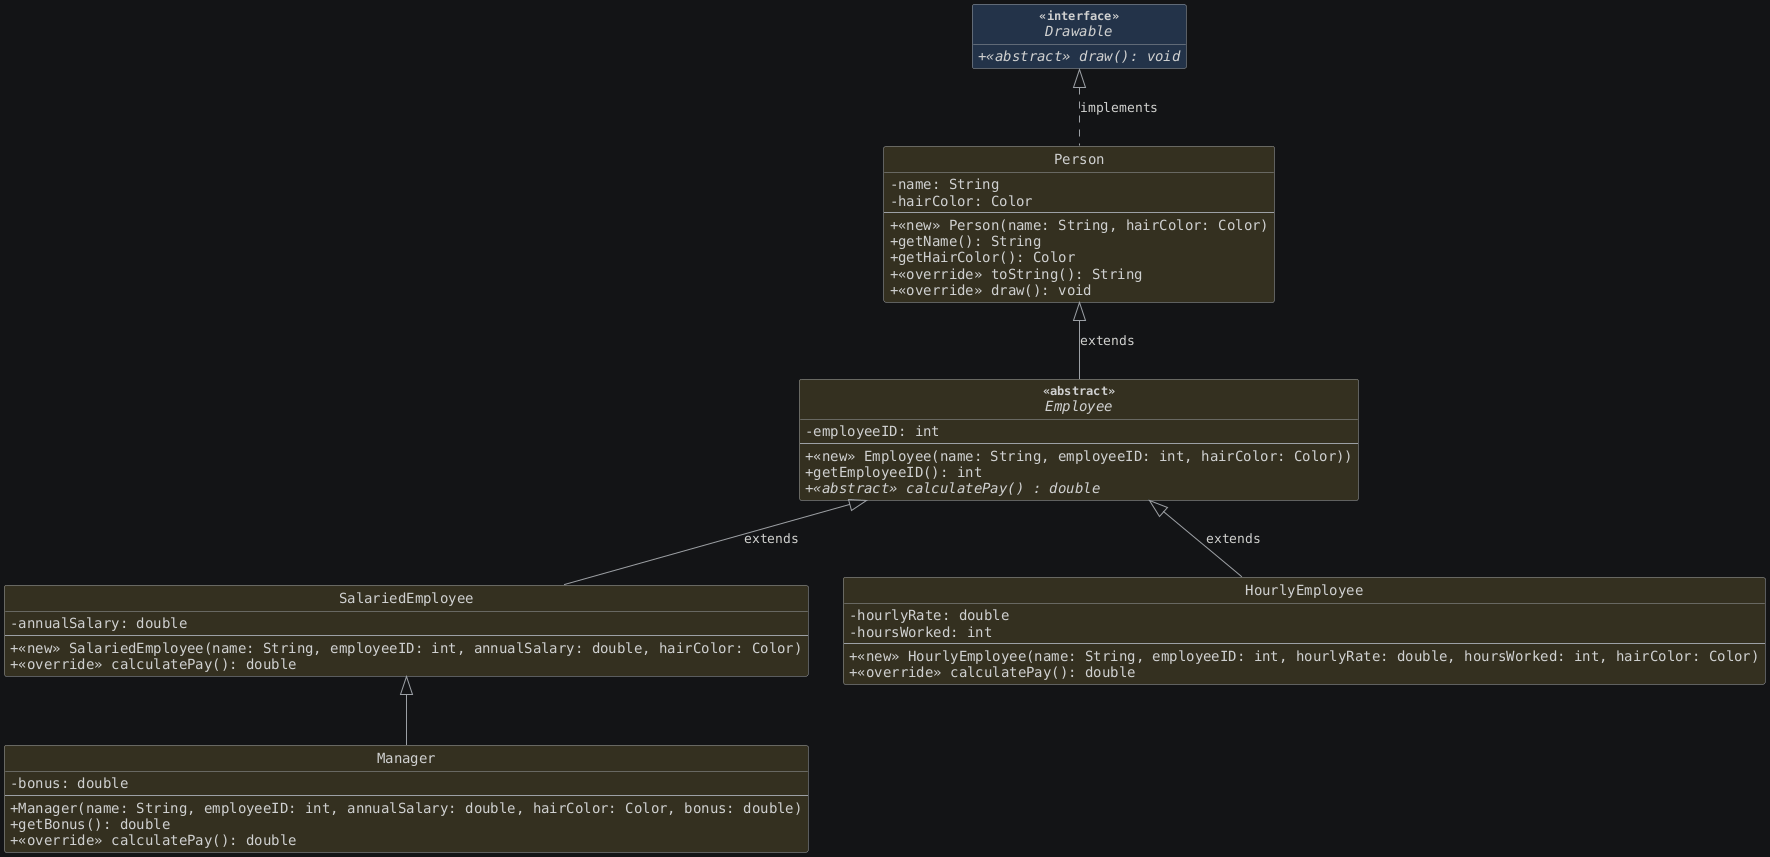Select the toString(): String override method
Image resolution: width=1770 pixels, height=857 pixels.
point(1015,274)
